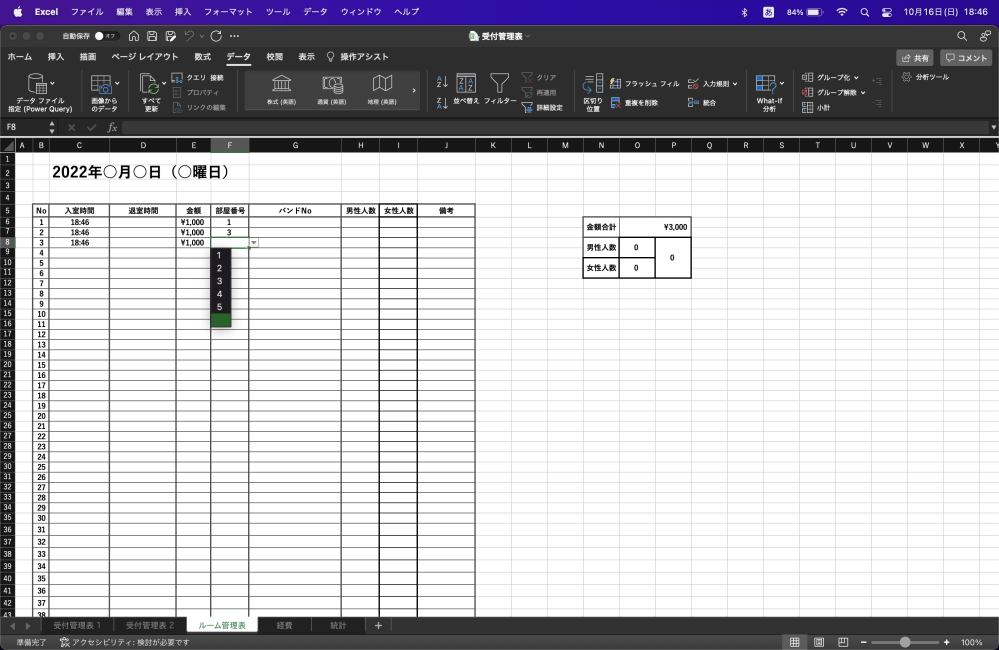Open the Comments (コメント) button

pyautogui.click(x=966, y=58)
